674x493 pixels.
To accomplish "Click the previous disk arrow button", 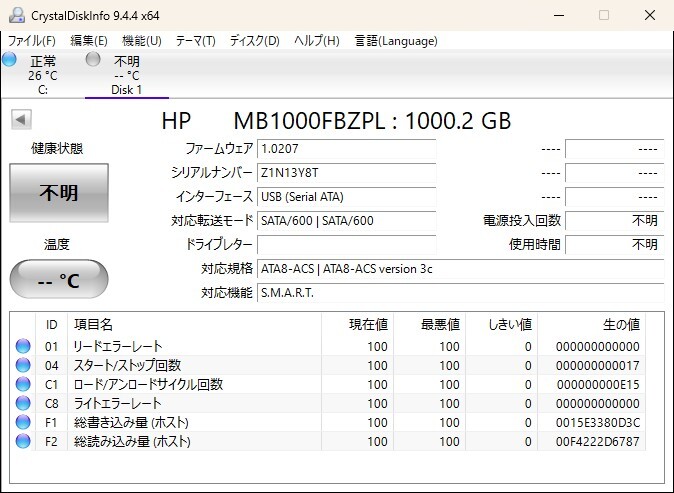I will [x=21, y=119].
